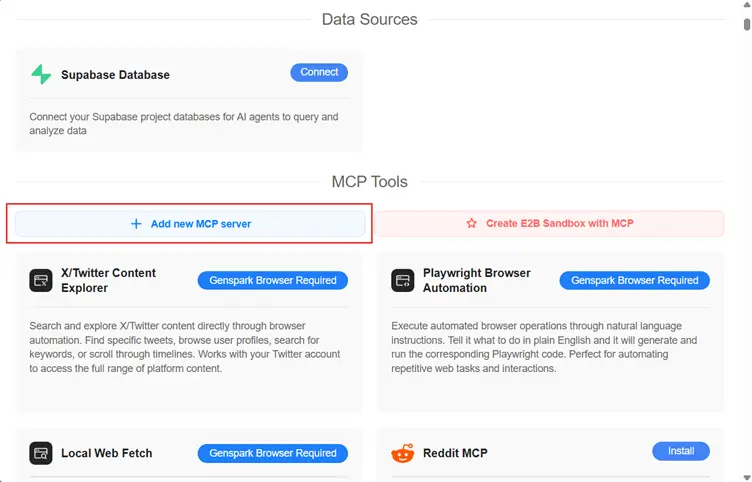The image size is (752, 482).
Task: Click Genspark Browser Required for X/Twitter Explorer
Action: click(x=273, y=281)
